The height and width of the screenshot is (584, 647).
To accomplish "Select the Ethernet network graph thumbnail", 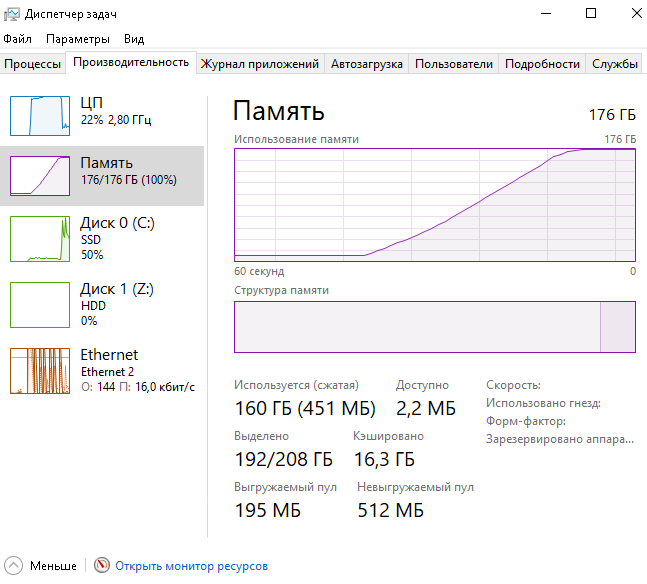I will [40, 370].
